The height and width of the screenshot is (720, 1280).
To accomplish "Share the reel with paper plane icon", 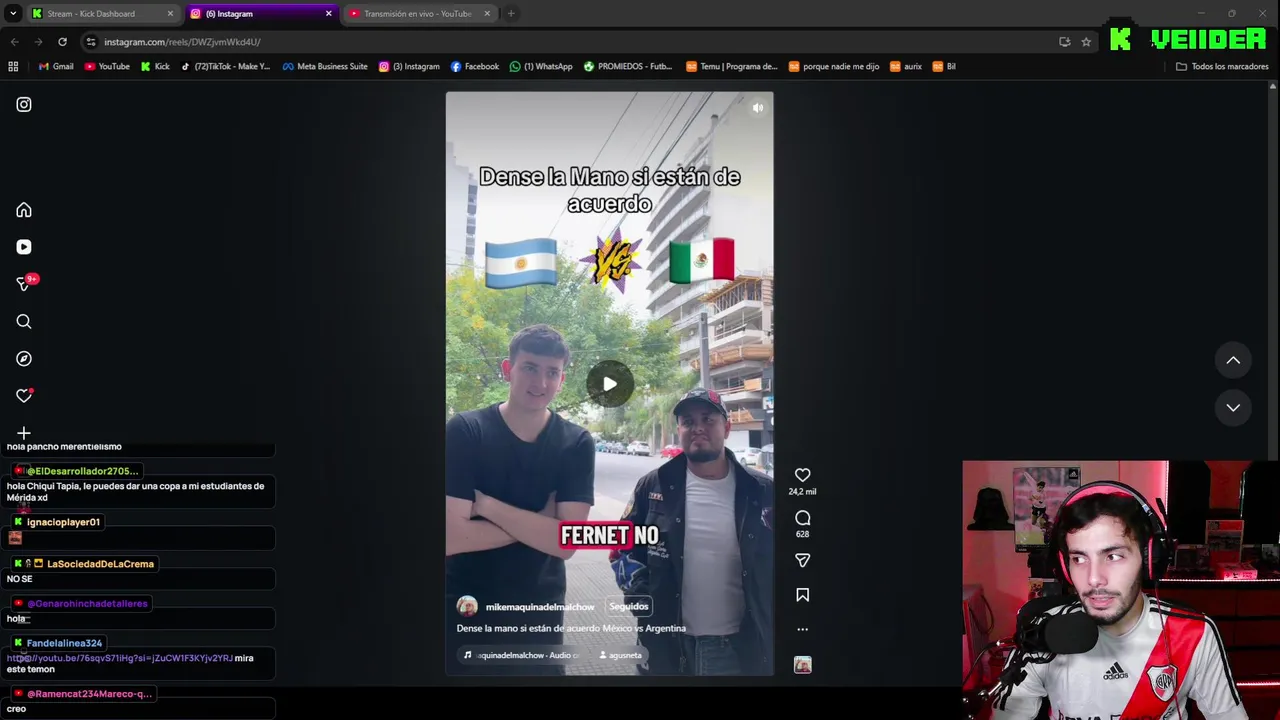I will tap(802, 560).
